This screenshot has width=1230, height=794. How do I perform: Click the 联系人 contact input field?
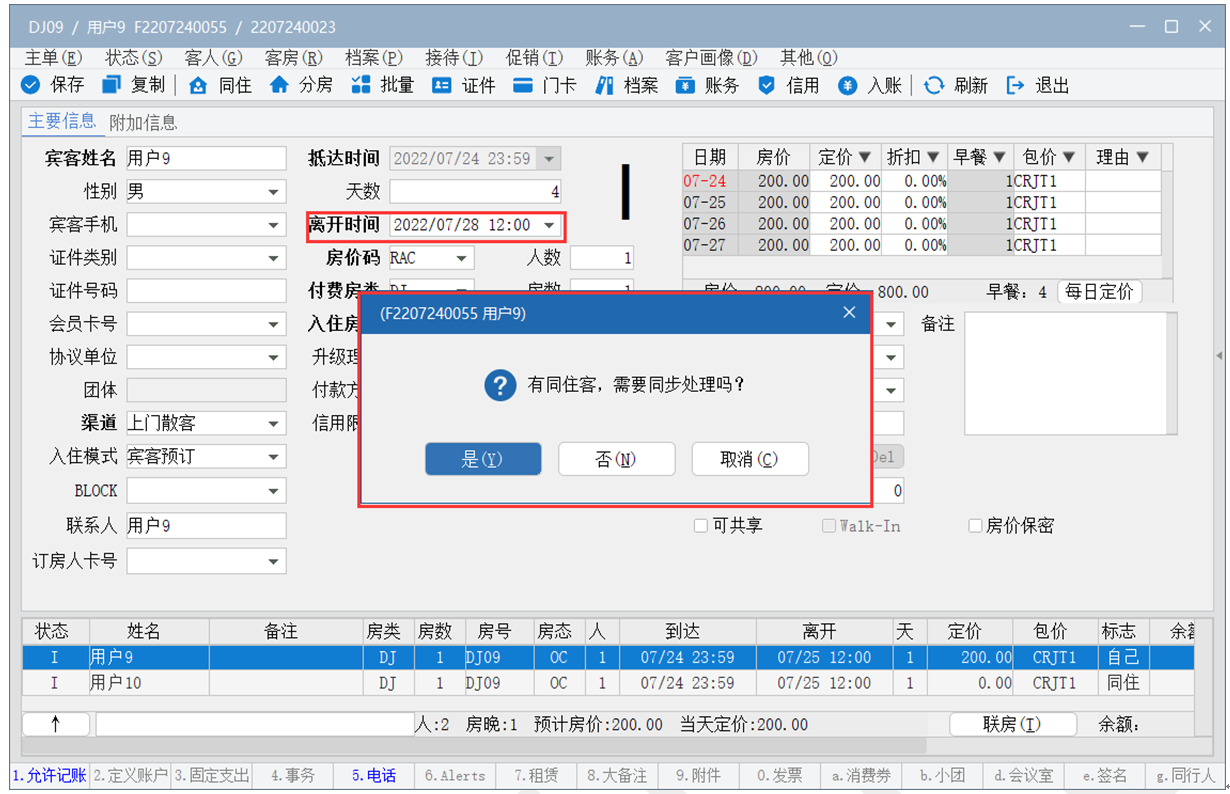tap(206, 525)
